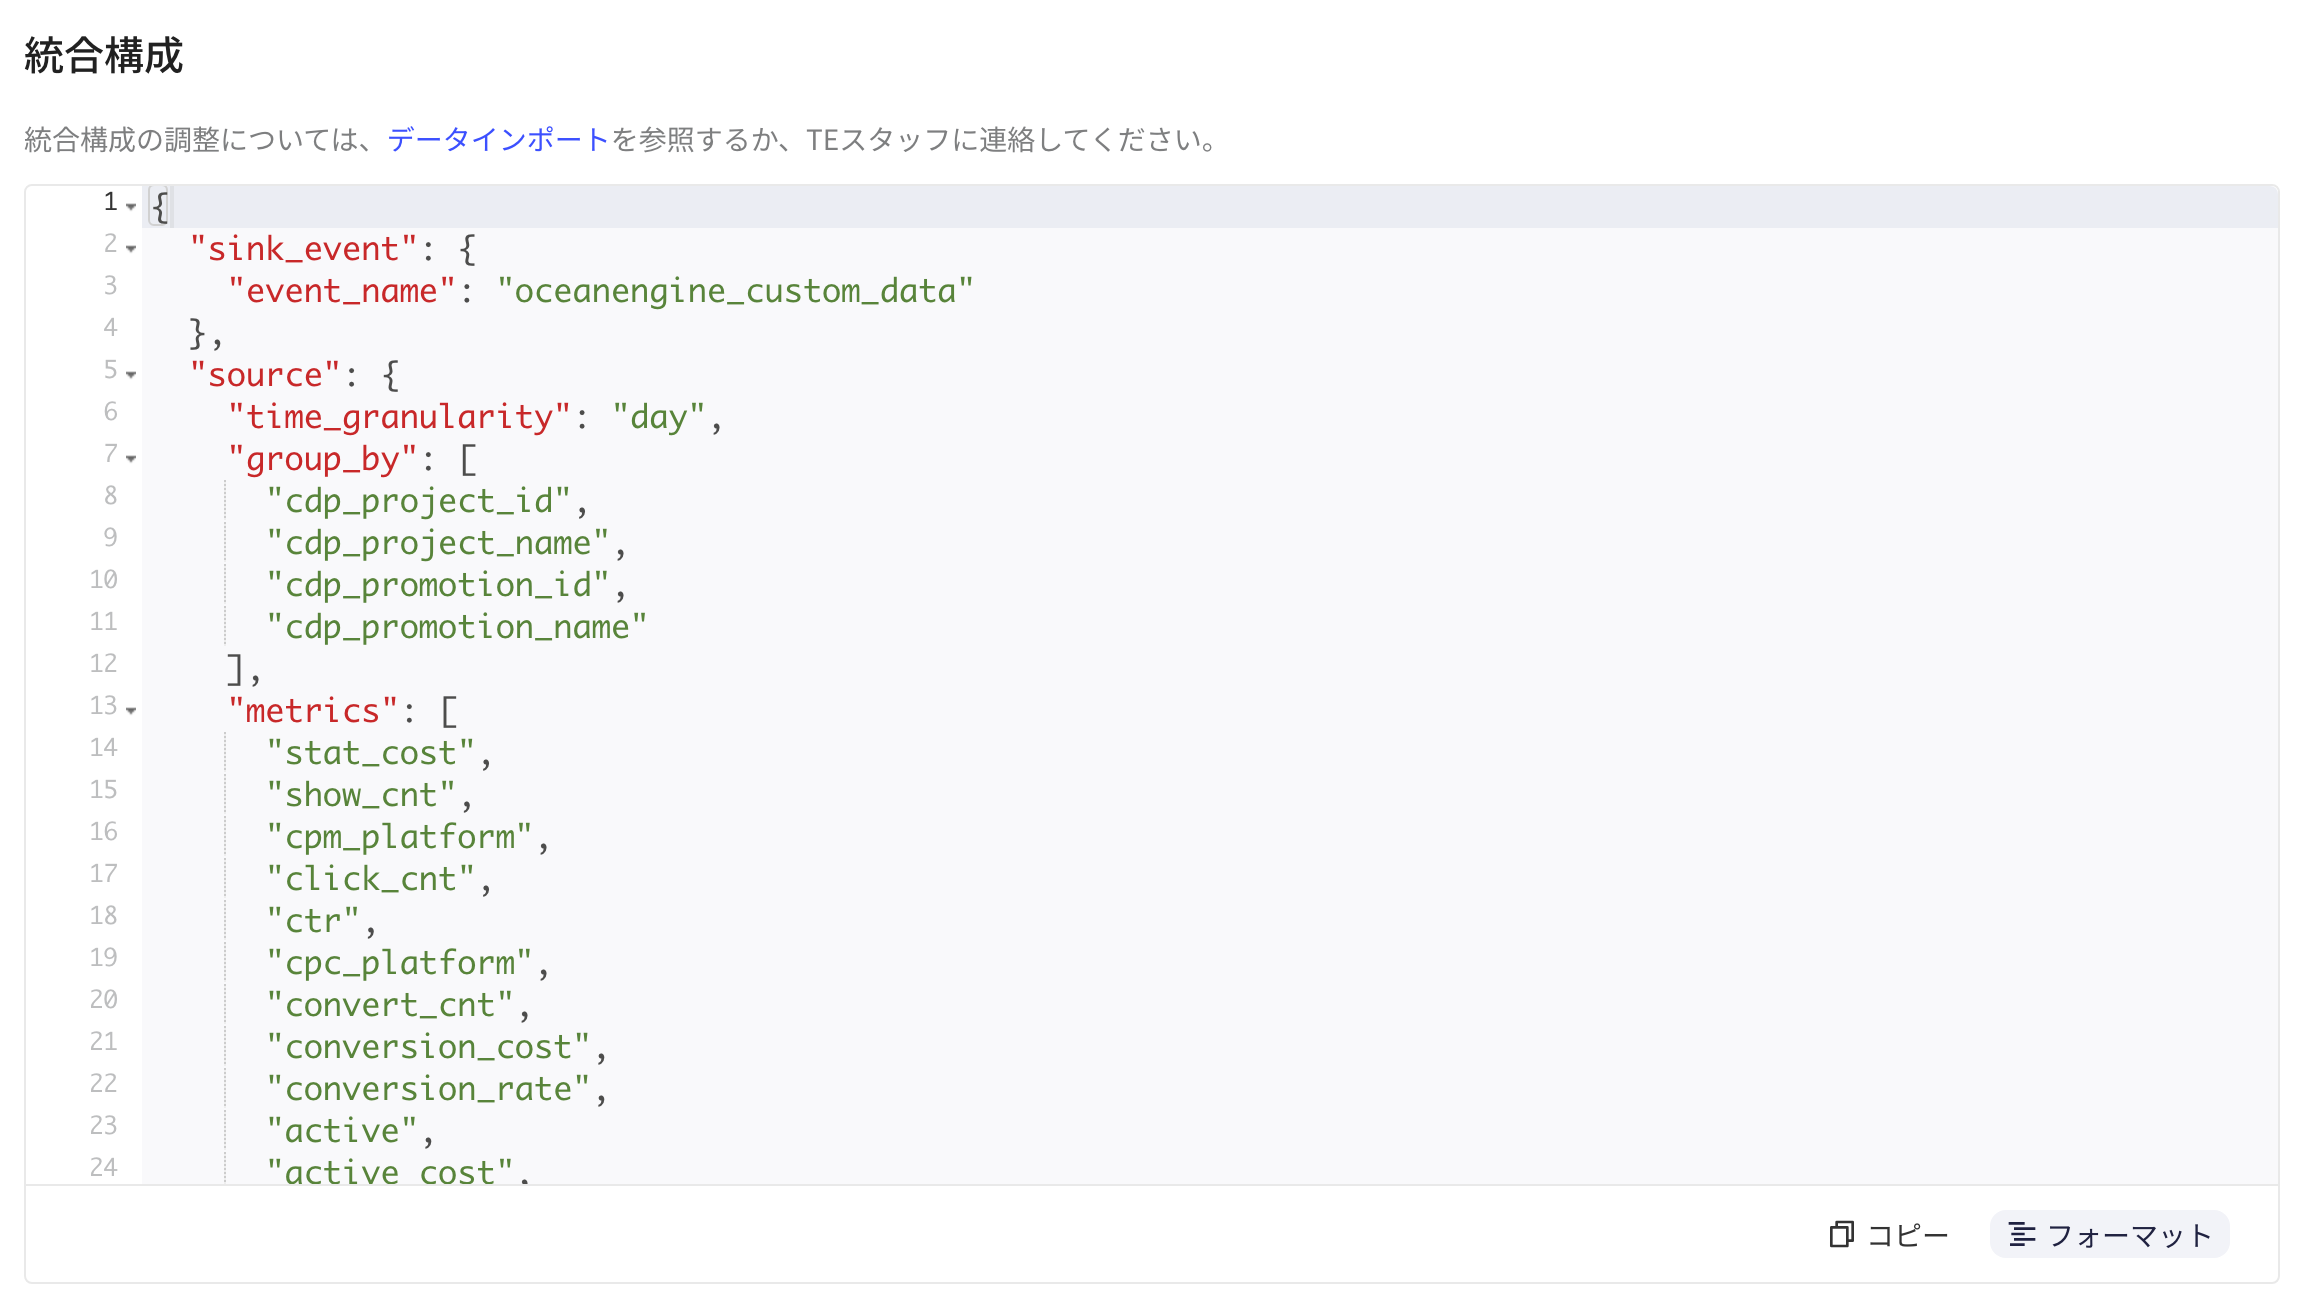Click line number 3 in the gutter

pyautogui.click(x=110, y=285)
